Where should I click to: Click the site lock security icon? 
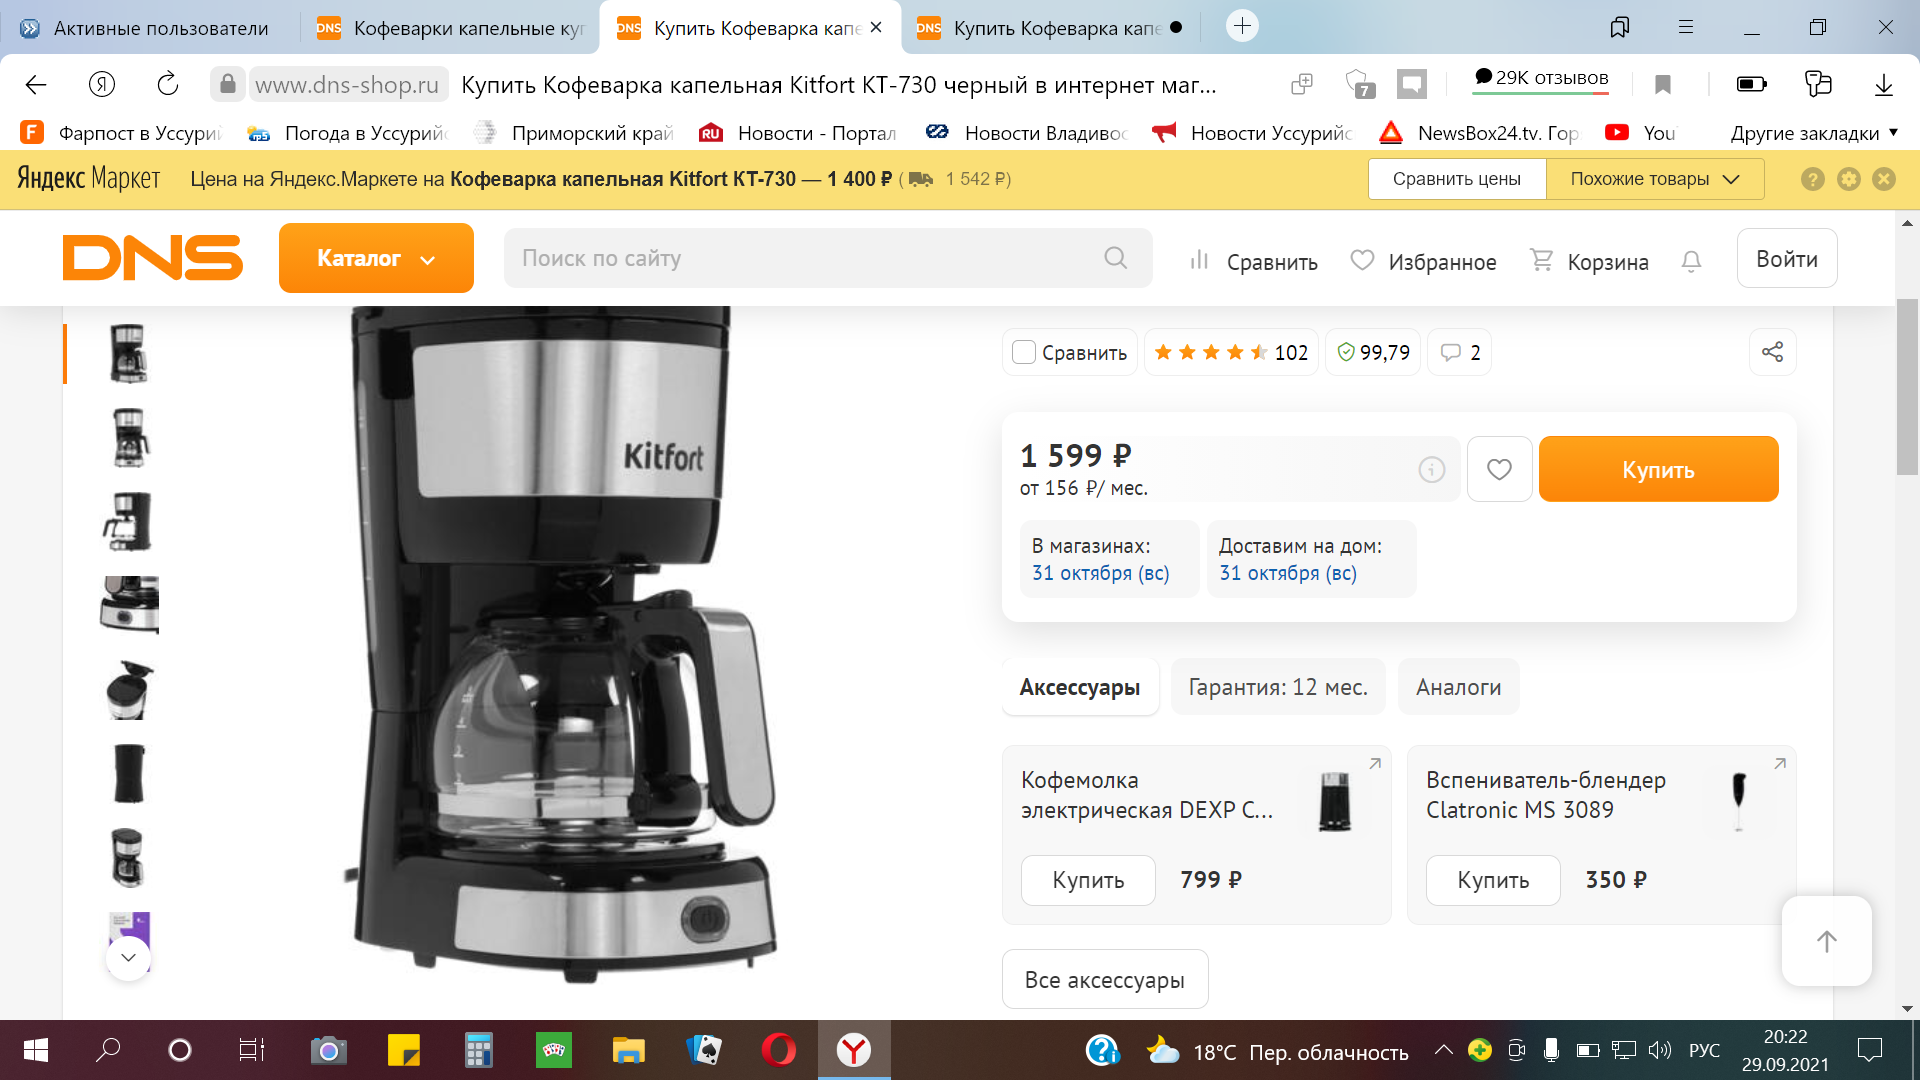click(x=228, y=85)
